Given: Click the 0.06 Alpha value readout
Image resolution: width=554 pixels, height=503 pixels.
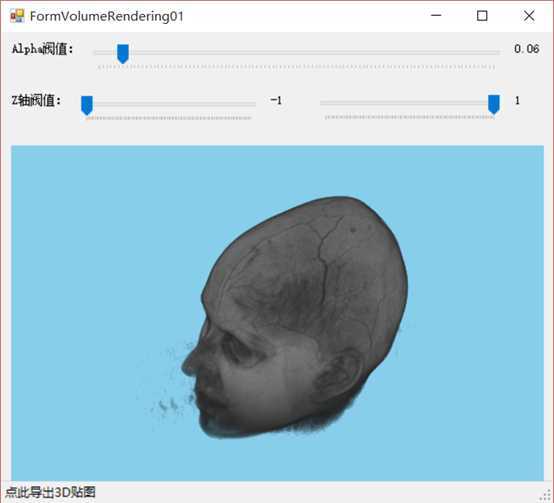Looking at the screenshot, I should pyautogui.click(x=526, y=49).
